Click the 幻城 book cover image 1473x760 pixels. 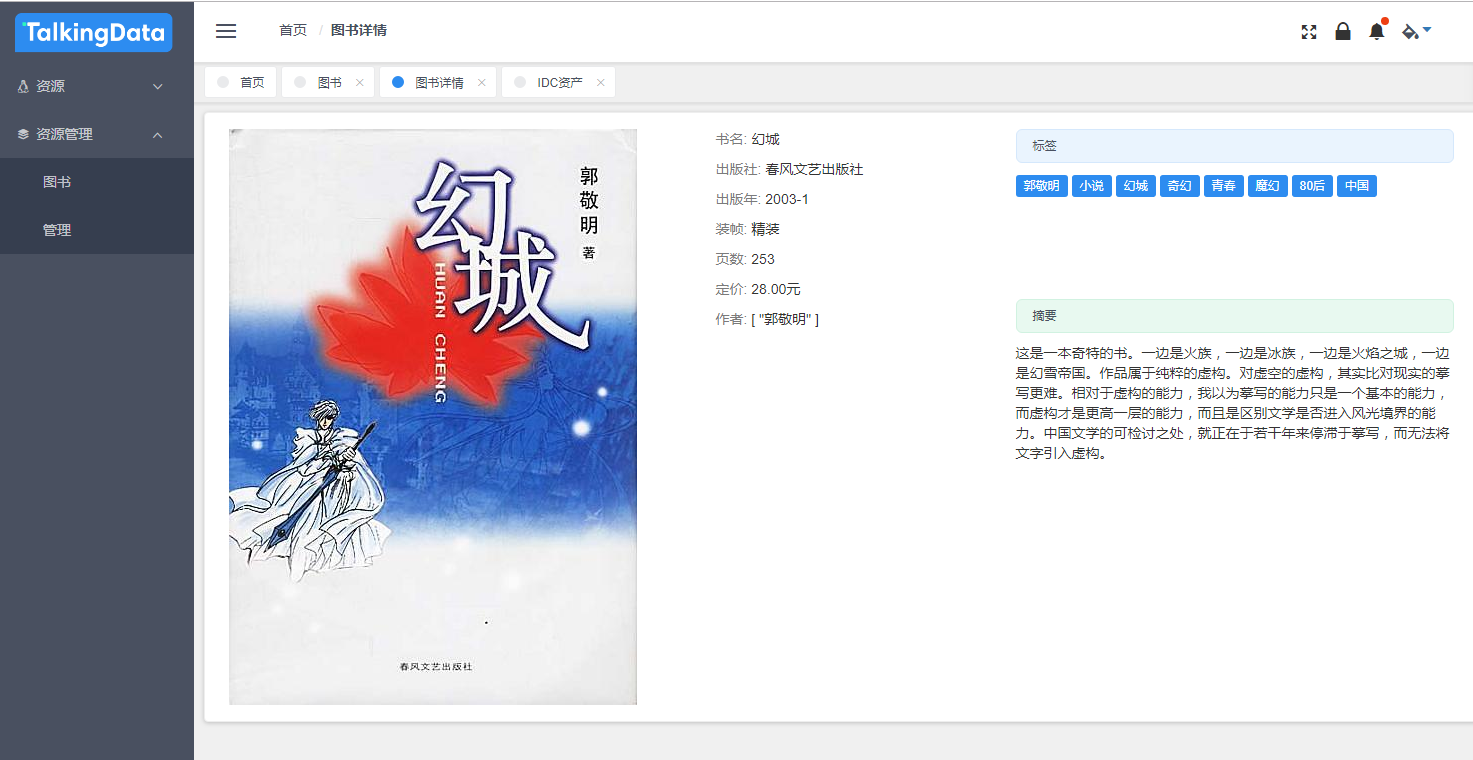click(x=433, y=417)
